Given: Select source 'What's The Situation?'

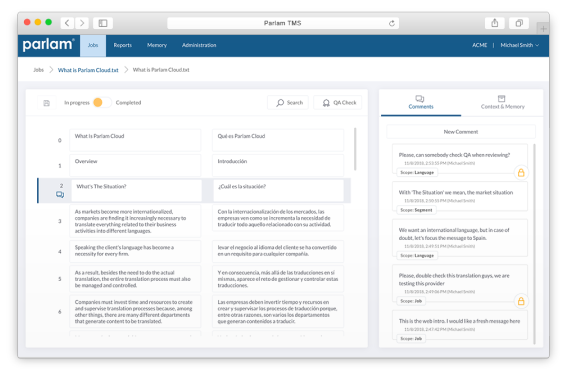Looking at the screenshot, I should point(136,191).
